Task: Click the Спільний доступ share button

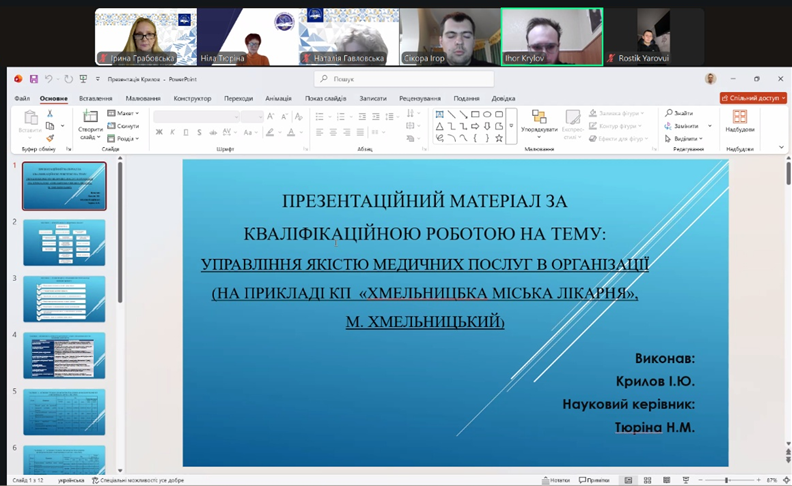Action: (752, 98)
